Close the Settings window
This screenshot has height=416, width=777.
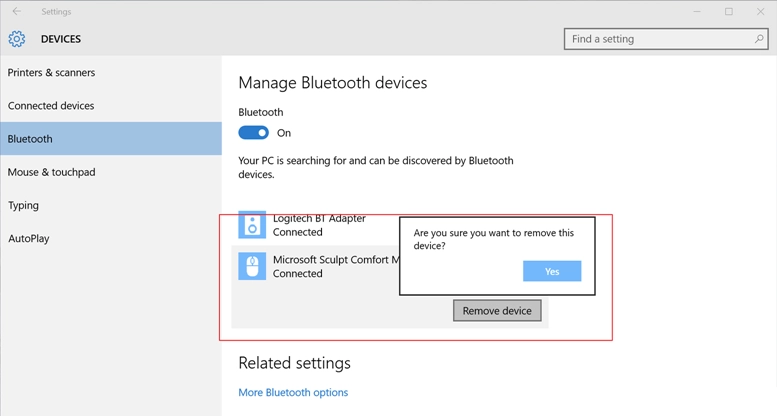(x=760, y=11)
